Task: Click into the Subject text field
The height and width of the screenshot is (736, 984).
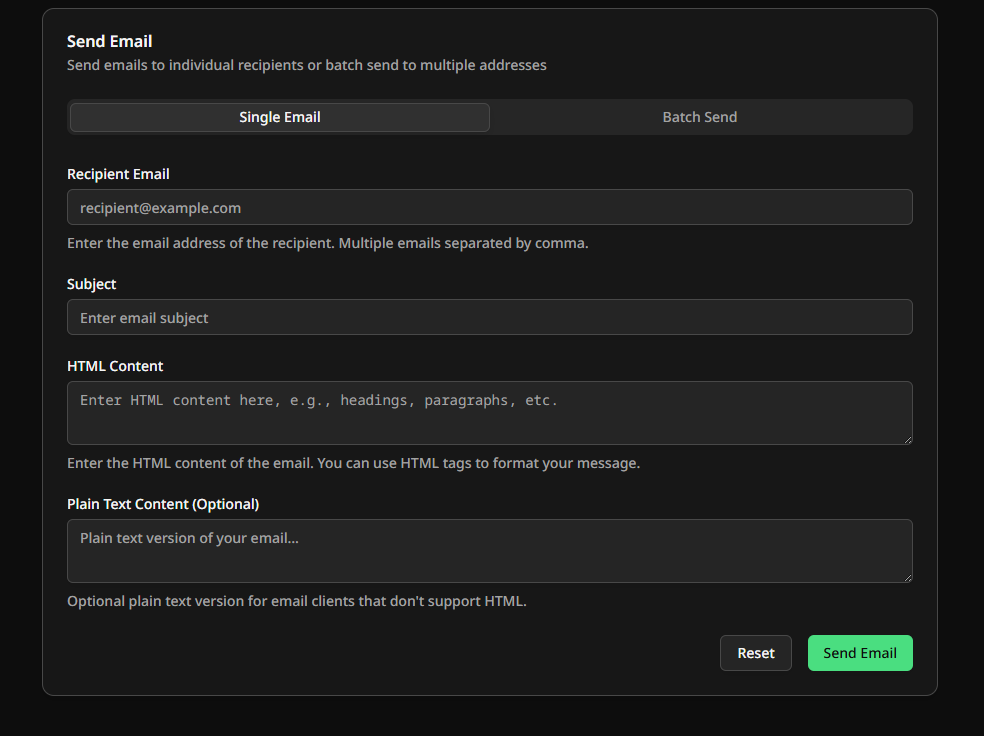Action: coord(489,317)
